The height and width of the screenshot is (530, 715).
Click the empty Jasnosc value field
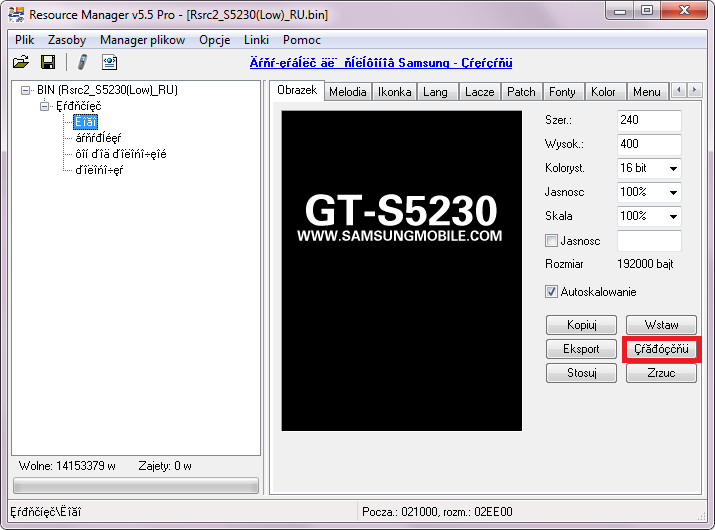click(649, 240)
